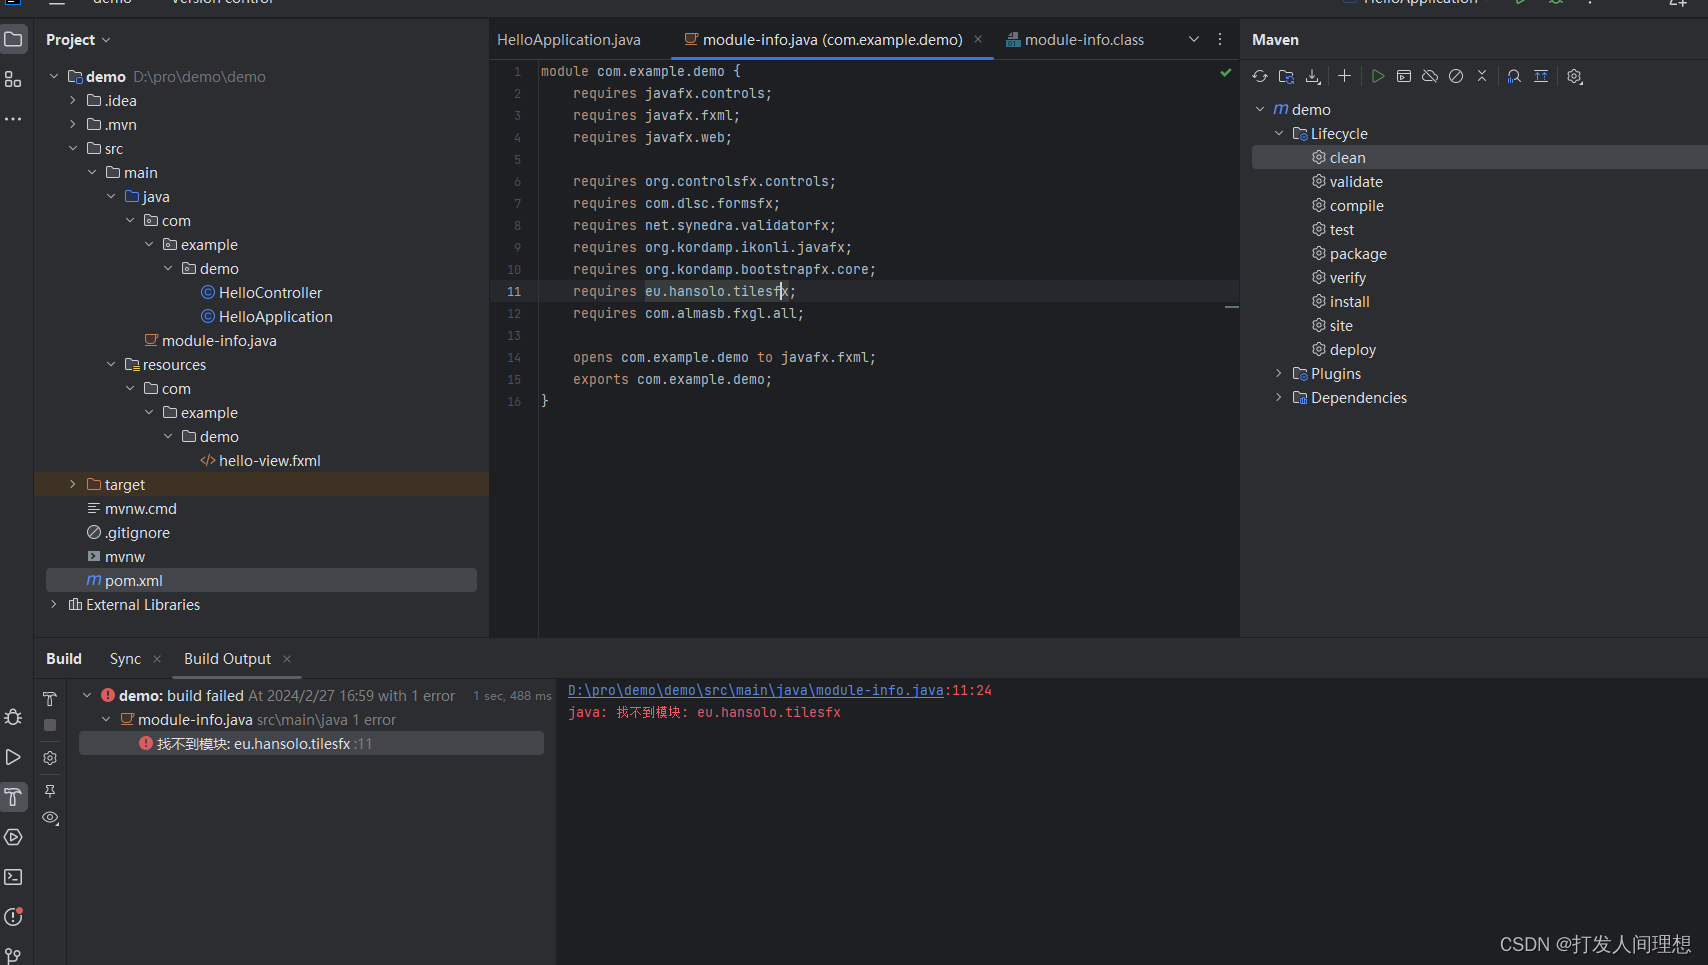The height and width of the screenshot is (965, 1708).
Task: Open the Sync tab in Build panel
Action: tap(125, 658)
